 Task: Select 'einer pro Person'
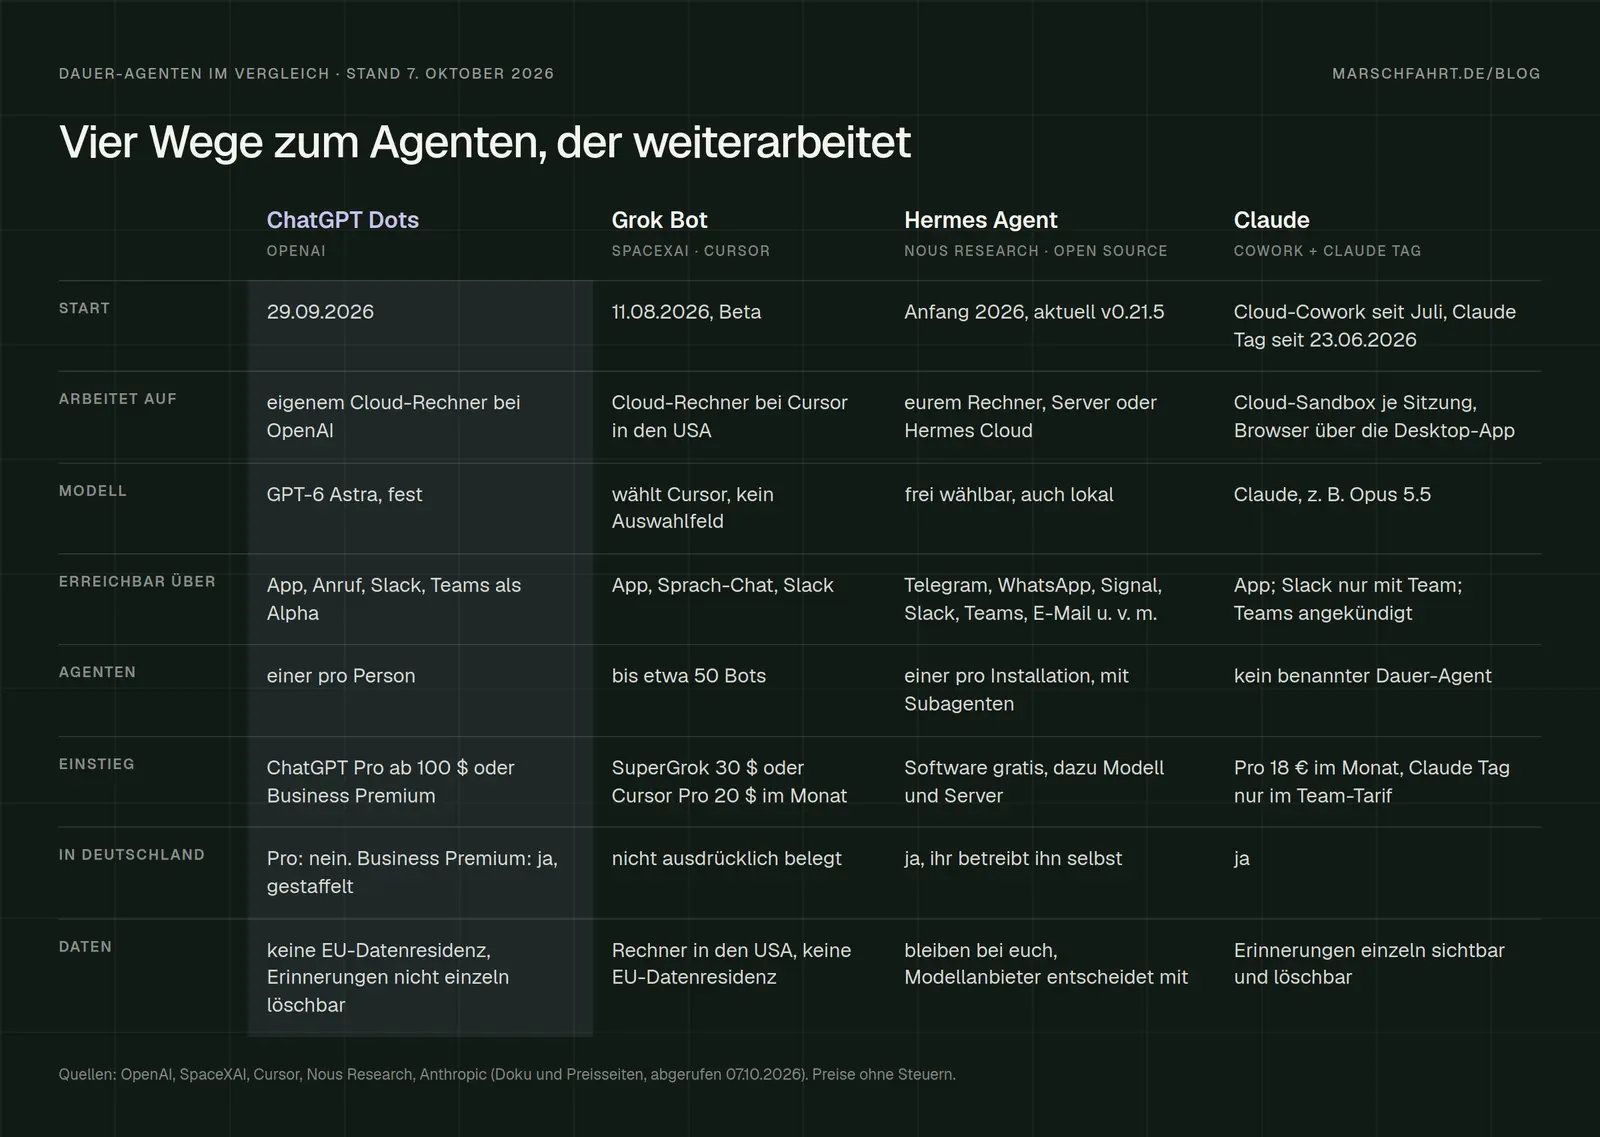(x=340, y=676)
